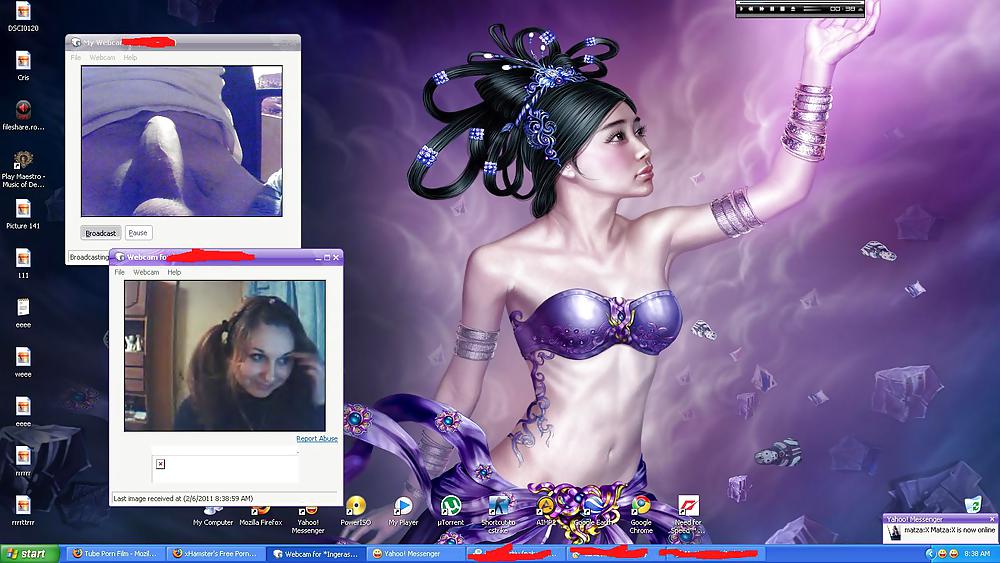Open My Computer desktop icon
Screen dimensions: 1000x563
[213, 516]
